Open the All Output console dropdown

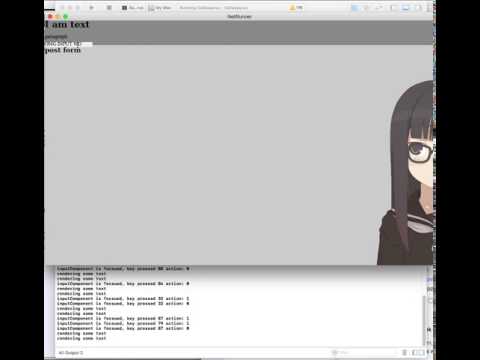click(x=71, y=352)
